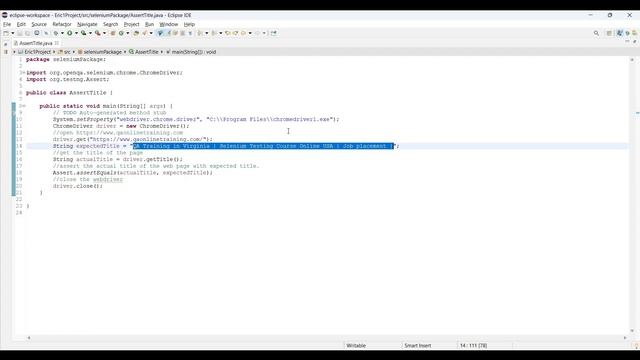
Task: Open the New file dropdown arrow
Action: coord(13,33)
